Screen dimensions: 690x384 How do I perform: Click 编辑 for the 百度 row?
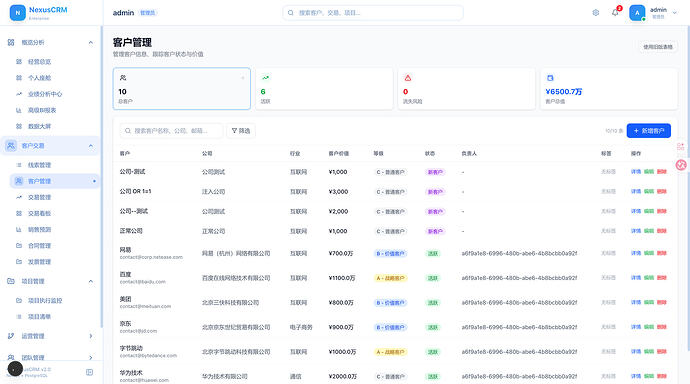click(649, 278)
